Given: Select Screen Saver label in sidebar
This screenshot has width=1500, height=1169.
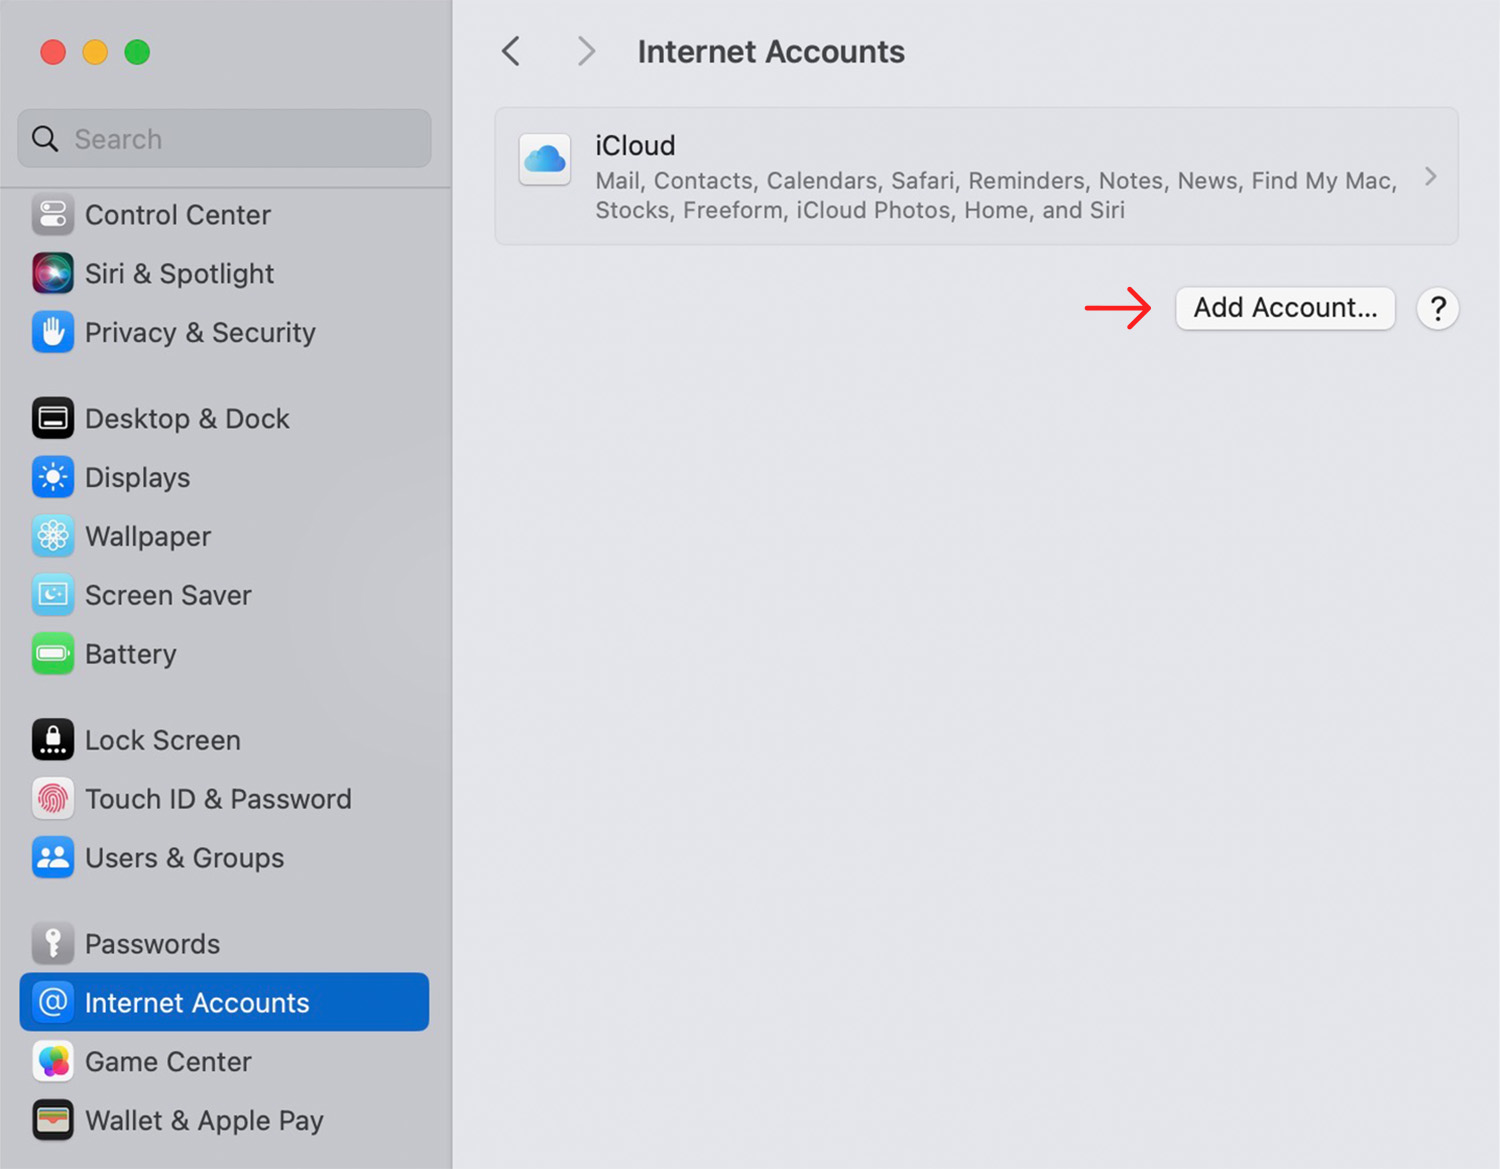Looking at the screenshot, I should click(x=168, y=595).
